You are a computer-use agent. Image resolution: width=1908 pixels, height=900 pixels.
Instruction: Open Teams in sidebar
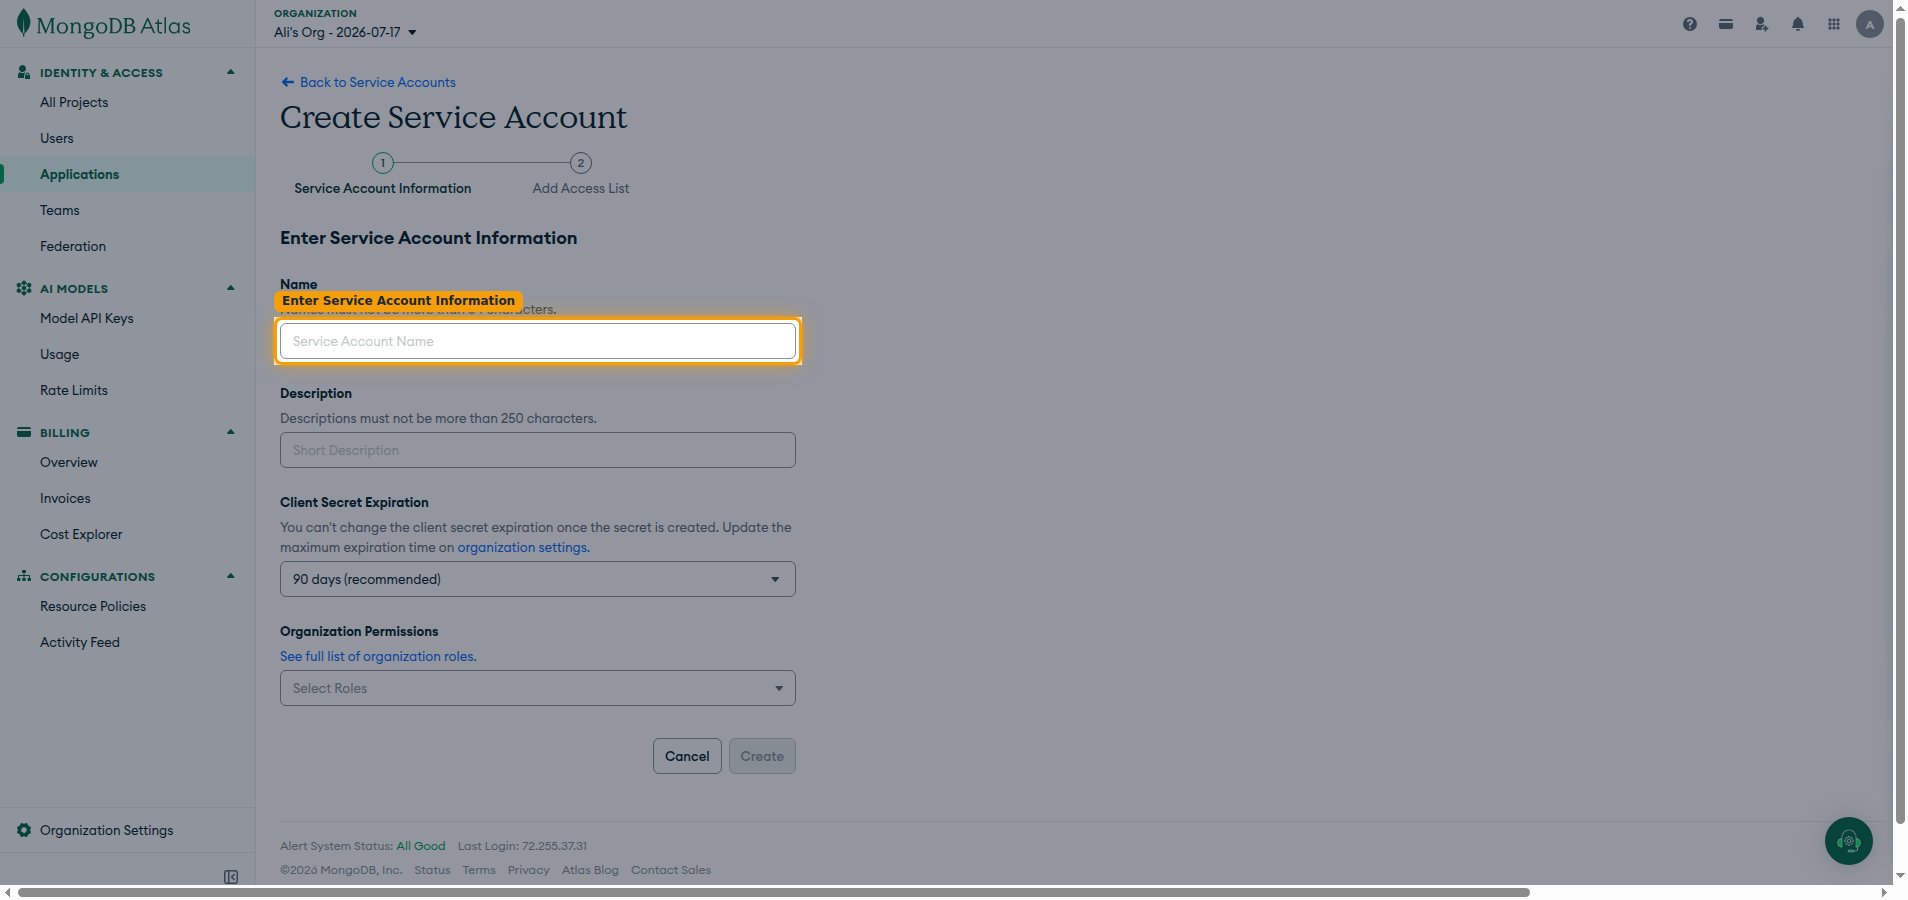pos(60,210)
